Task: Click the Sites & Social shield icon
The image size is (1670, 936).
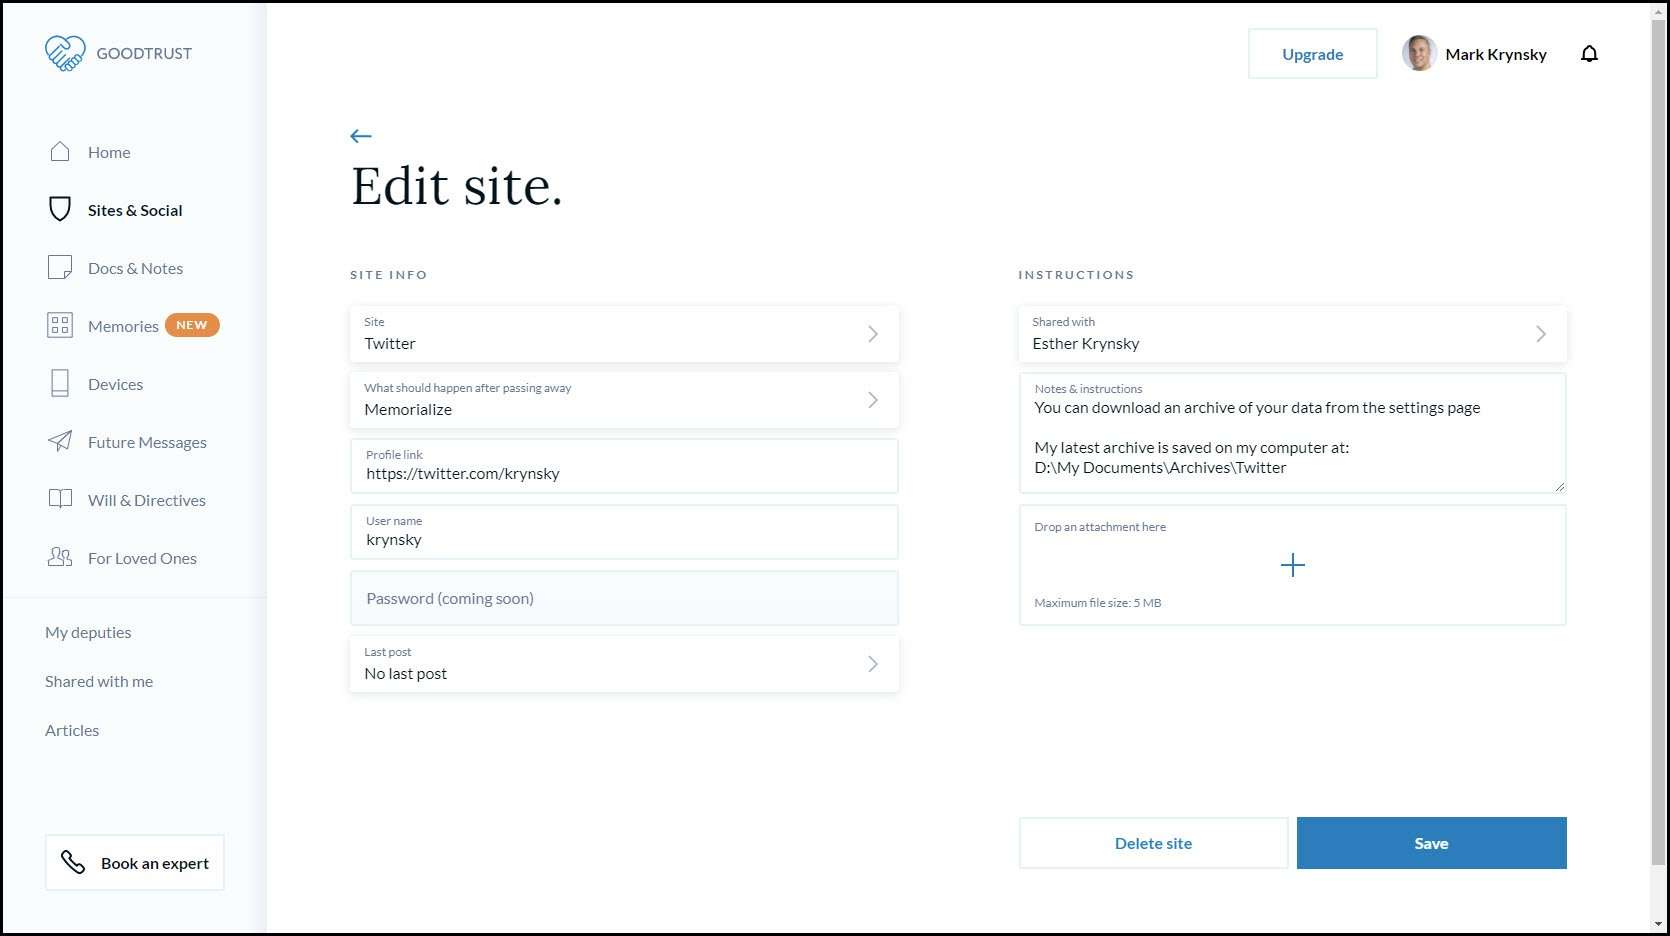Action: [60, 209]
